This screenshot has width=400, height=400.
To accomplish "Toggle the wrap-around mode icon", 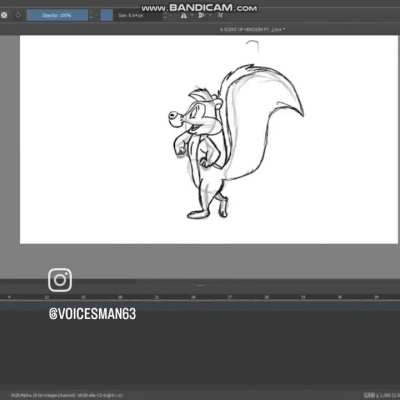I will [x=220, y=15].
